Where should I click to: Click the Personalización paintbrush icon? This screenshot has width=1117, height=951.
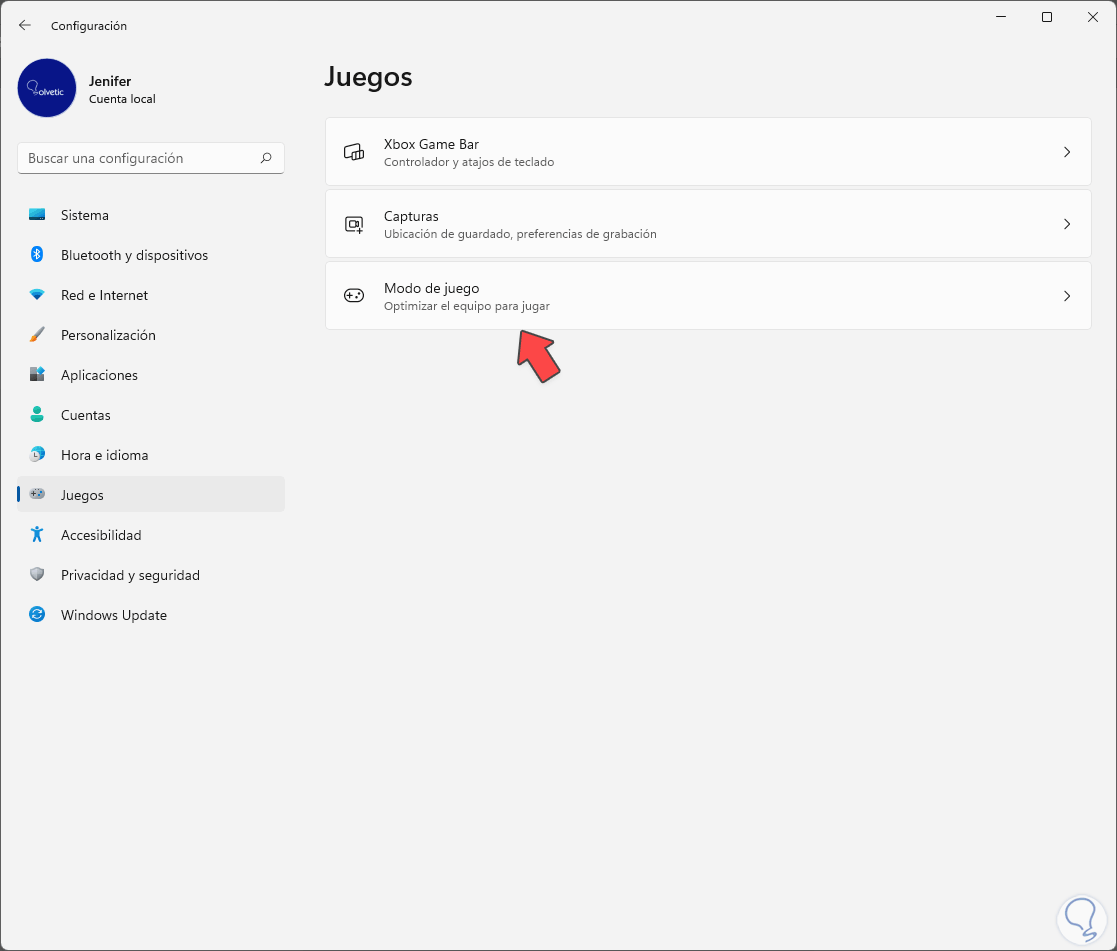tap(37, 335)
